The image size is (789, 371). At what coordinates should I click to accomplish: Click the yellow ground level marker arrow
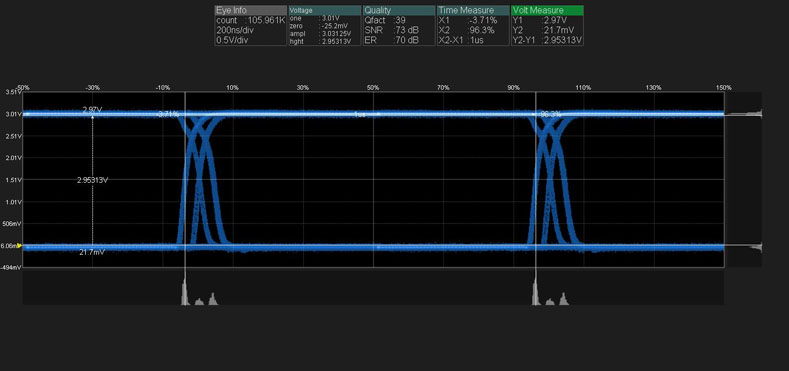coord(20,246)
